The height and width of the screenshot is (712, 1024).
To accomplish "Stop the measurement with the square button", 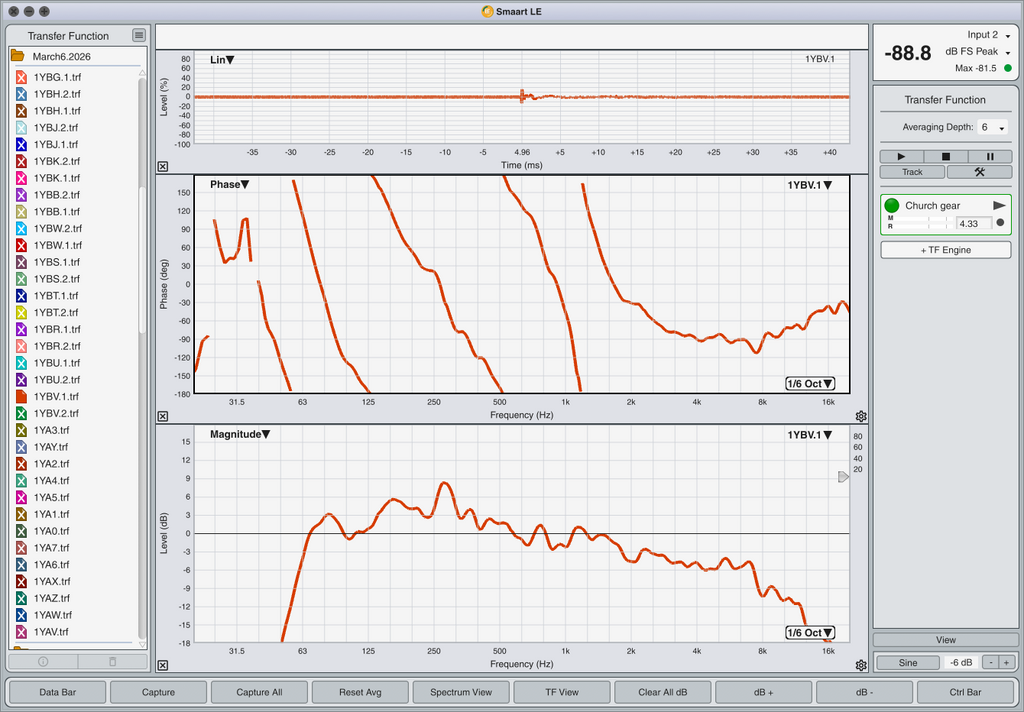I will [x=946, y=157].
